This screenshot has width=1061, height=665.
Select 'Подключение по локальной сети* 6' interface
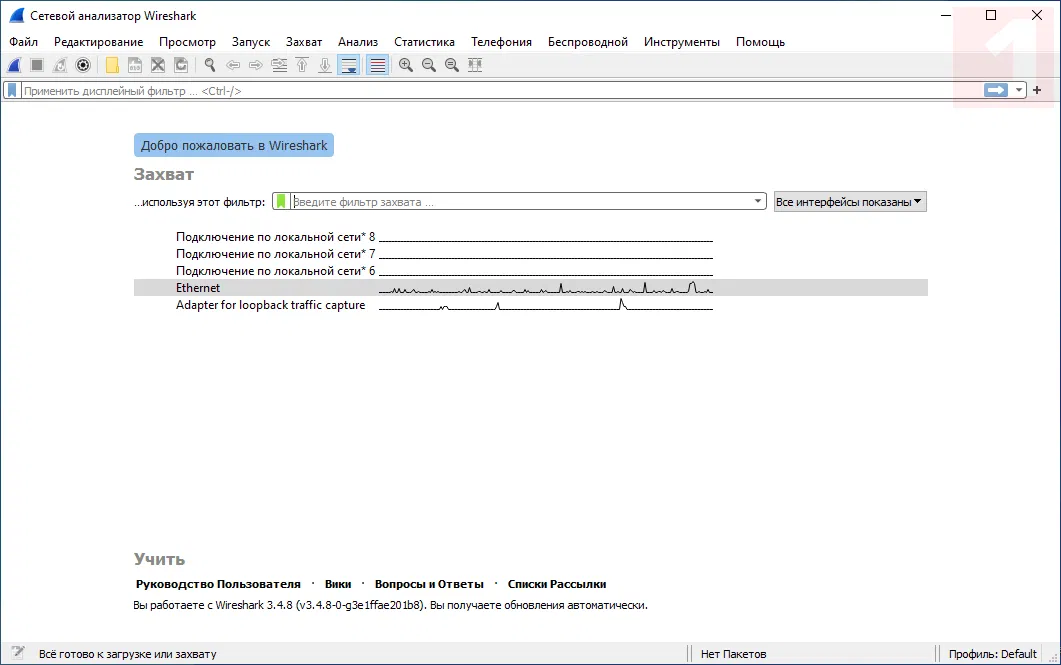530,271
